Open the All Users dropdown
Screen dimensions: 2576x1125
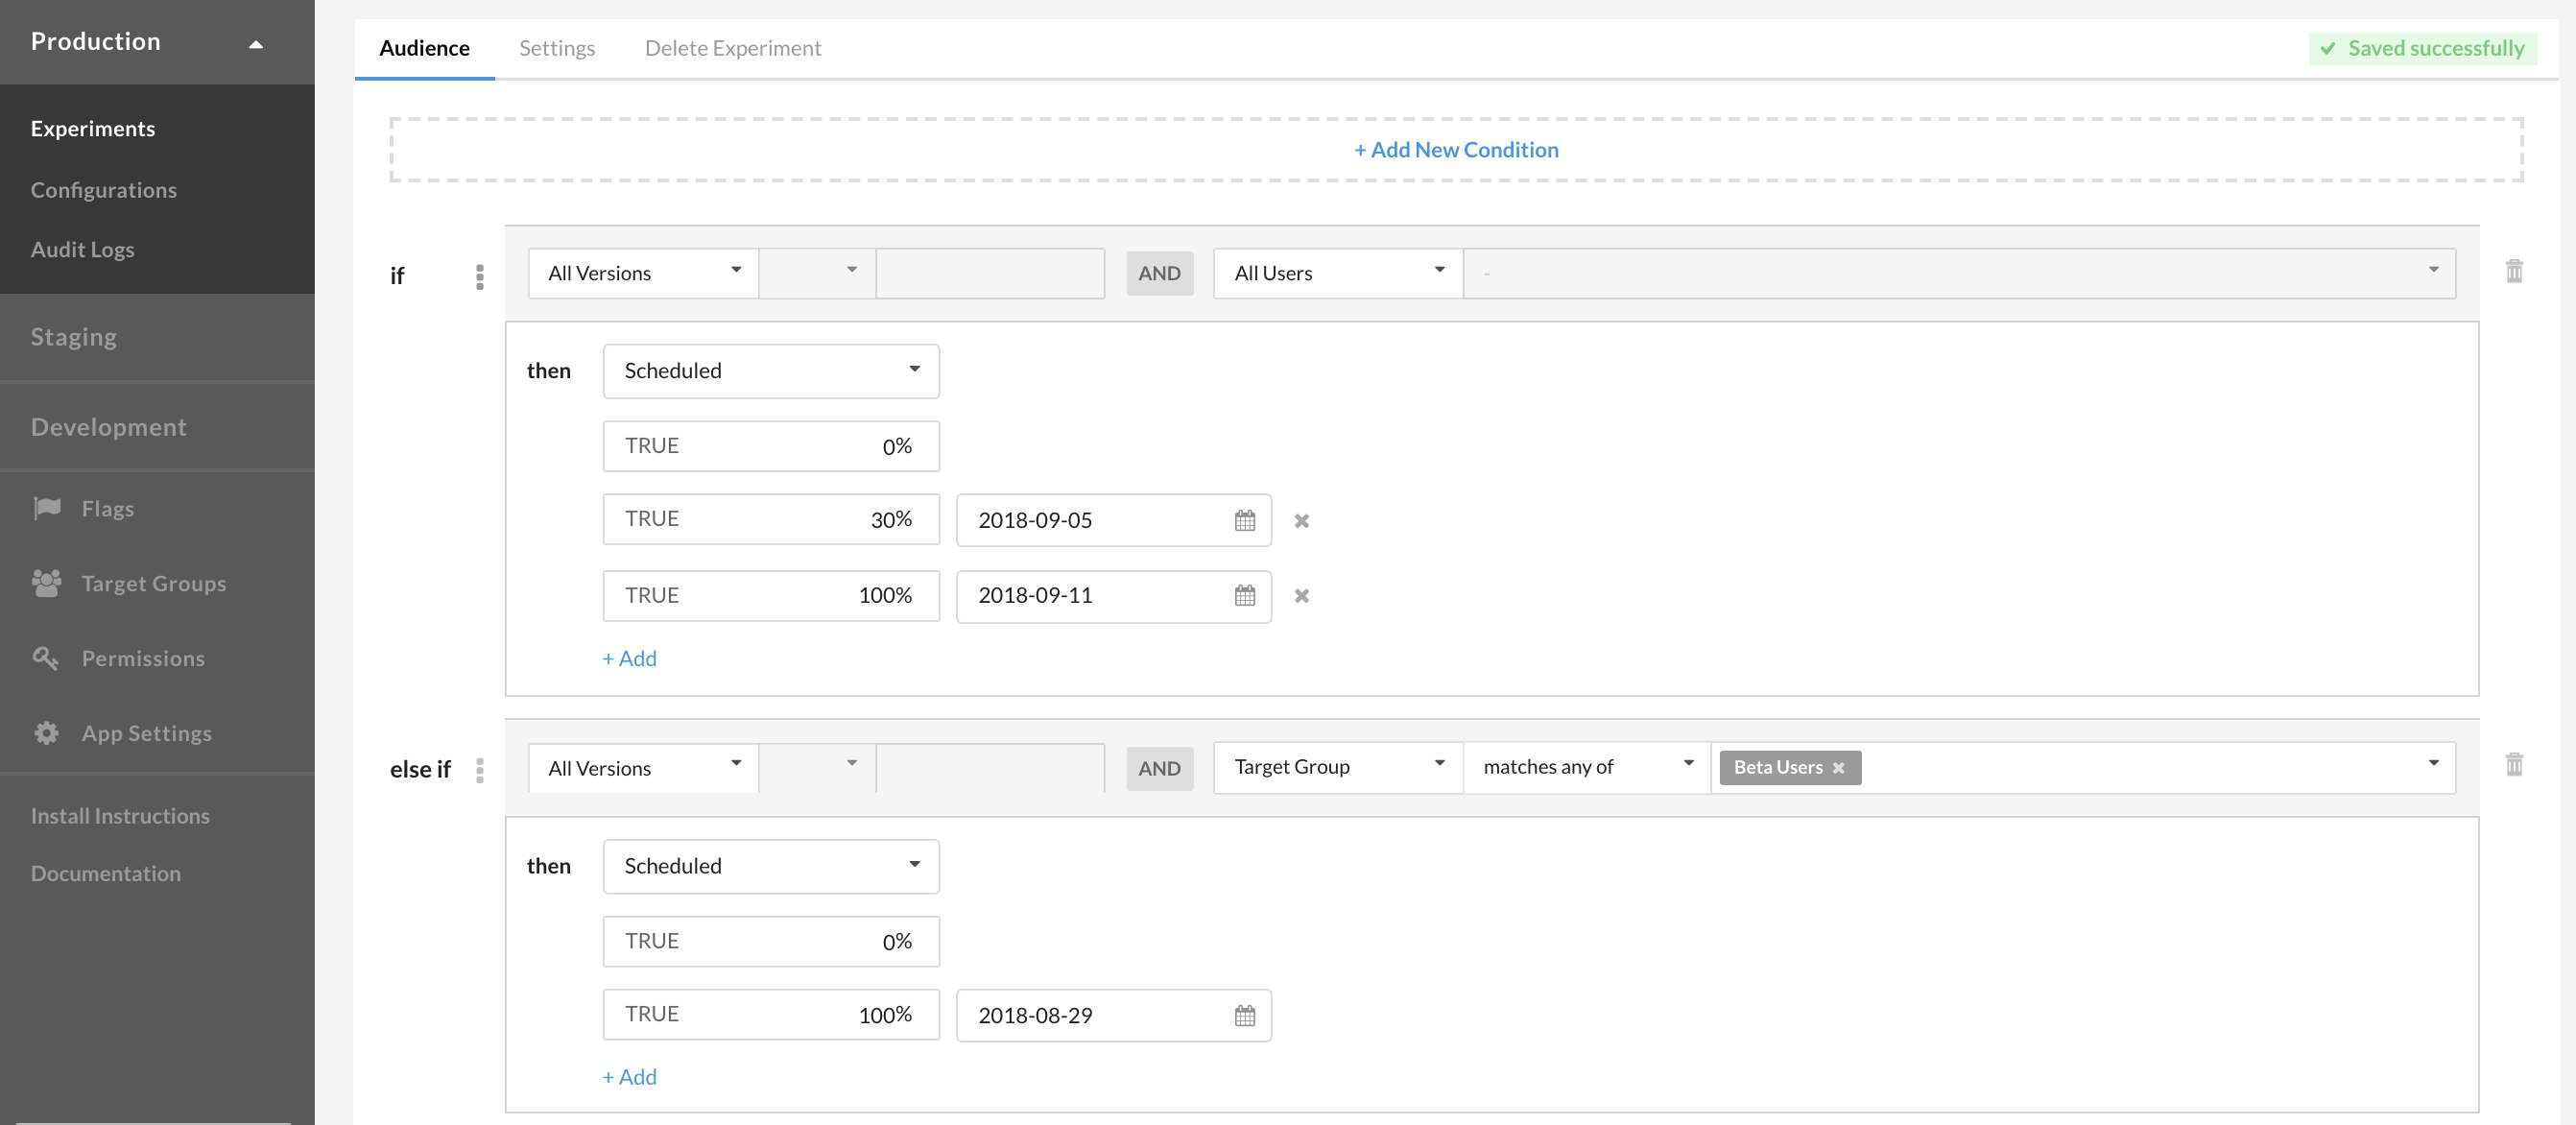click(x=1337, y=273)
